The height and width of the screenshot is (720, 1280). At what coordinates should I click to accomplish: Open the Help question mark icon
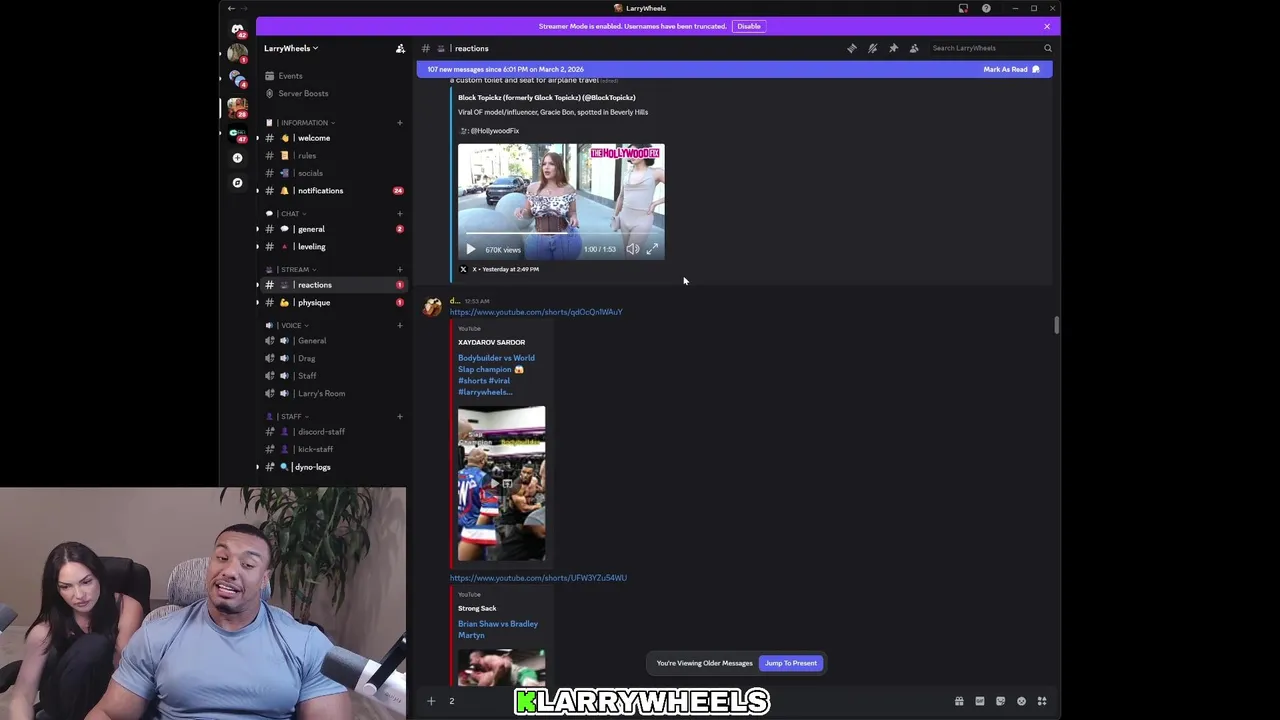click(986, 8)
